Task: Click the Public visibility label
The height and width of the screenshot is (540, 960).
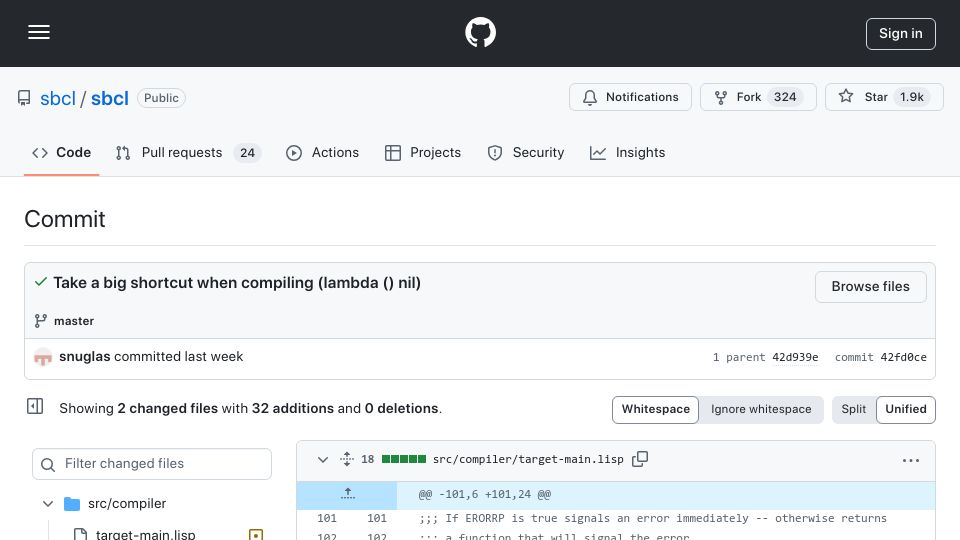Action: coord(161,98)
